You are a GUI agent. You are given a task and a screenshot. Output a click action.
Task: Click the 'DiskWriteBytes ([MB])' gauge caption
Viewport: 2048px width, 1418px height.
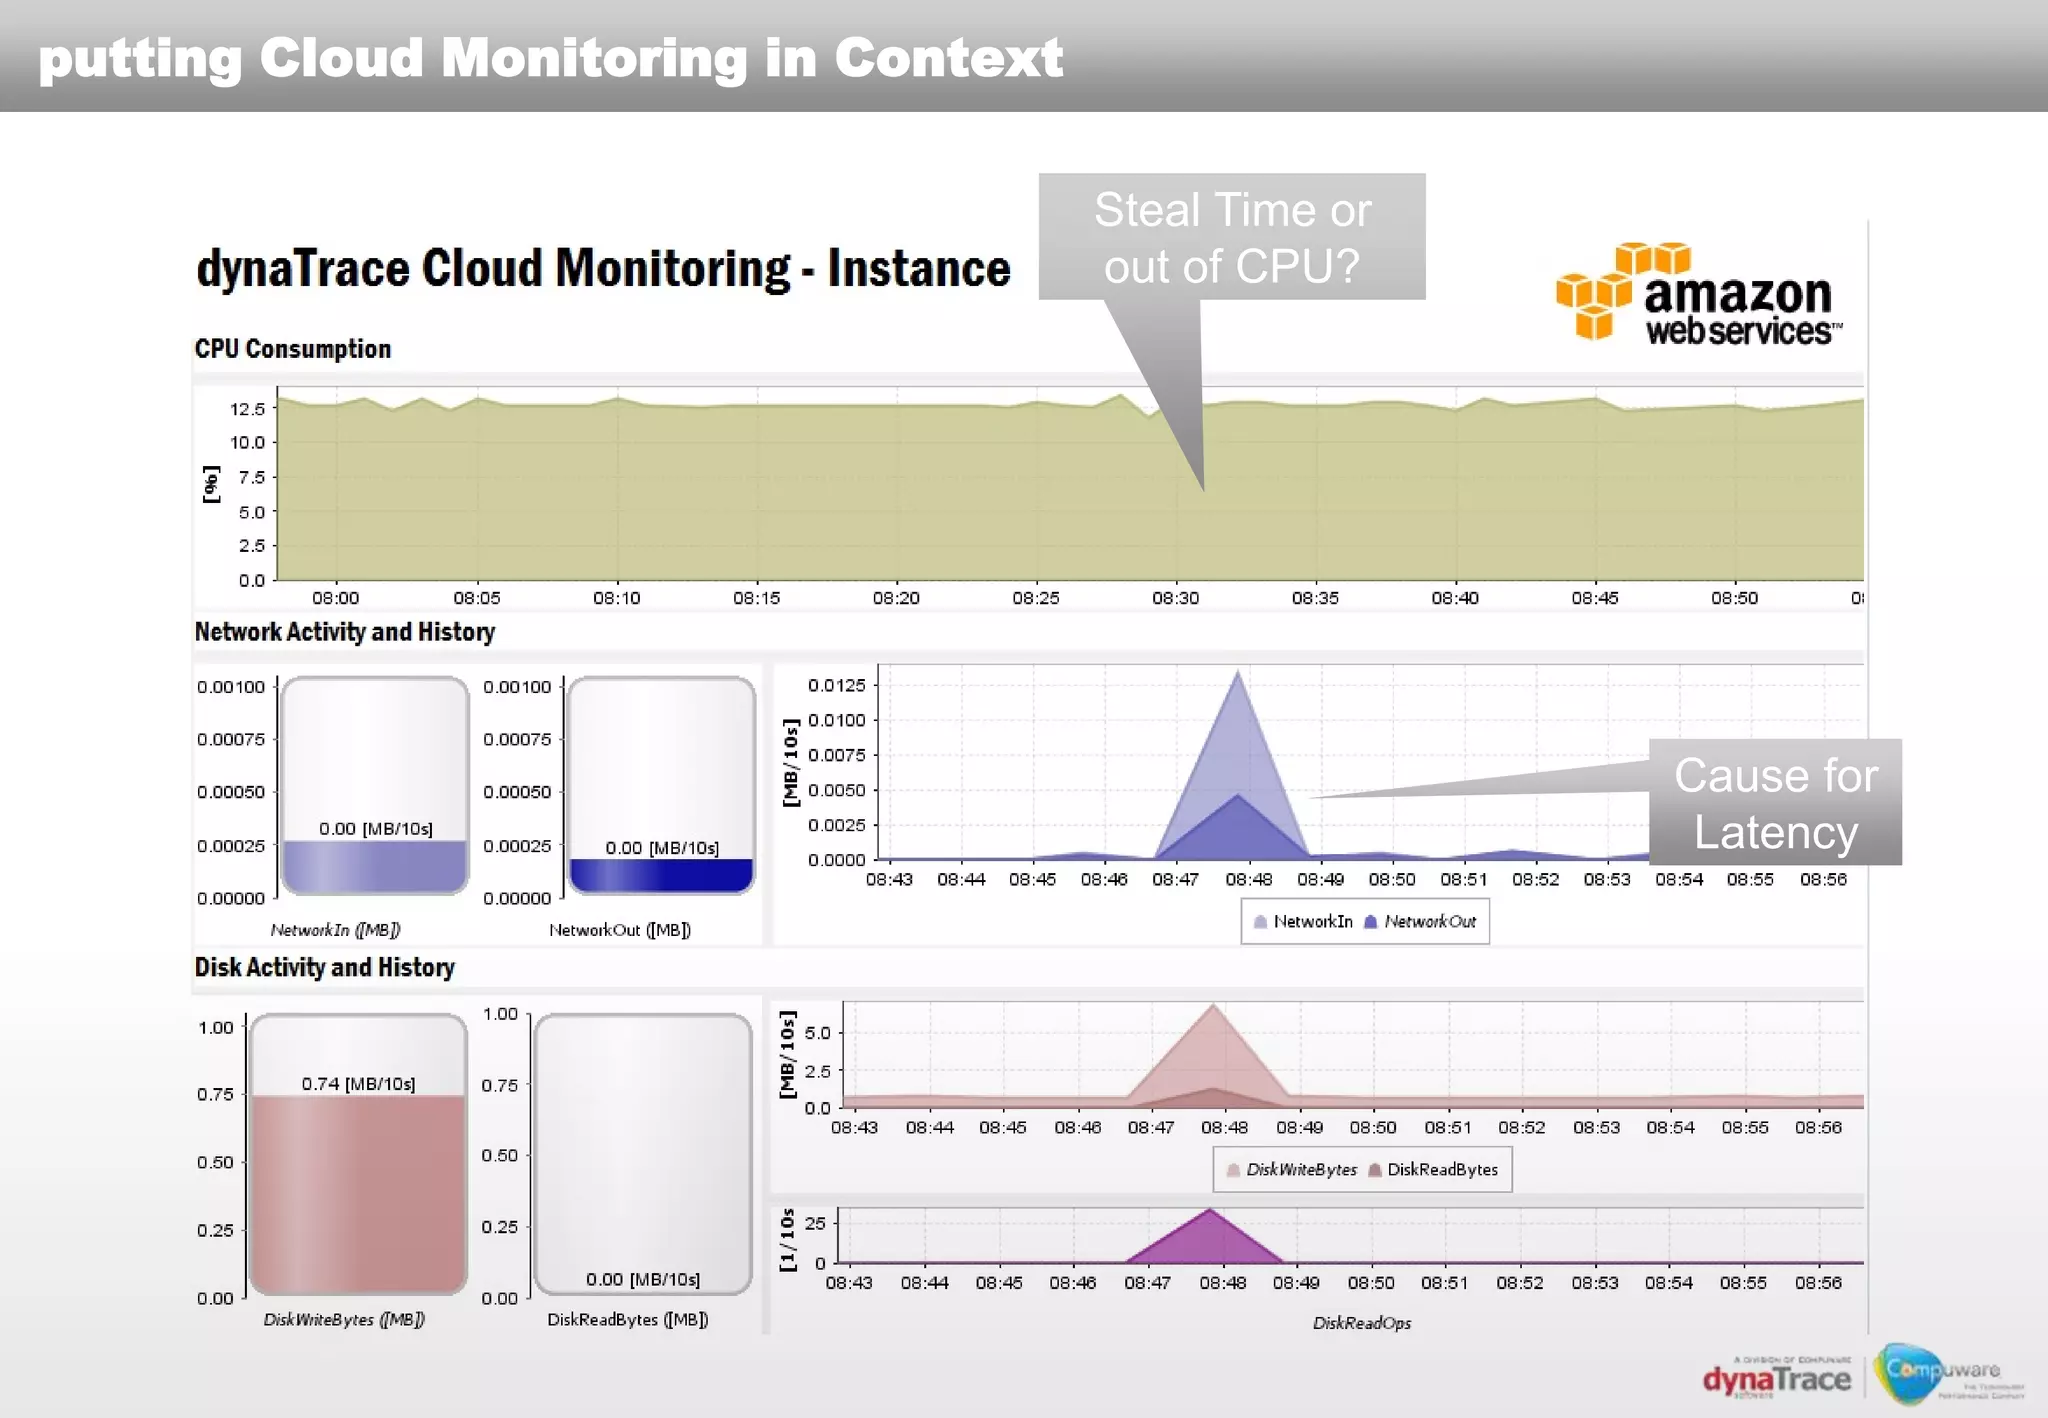click(x=344, y=1320)
